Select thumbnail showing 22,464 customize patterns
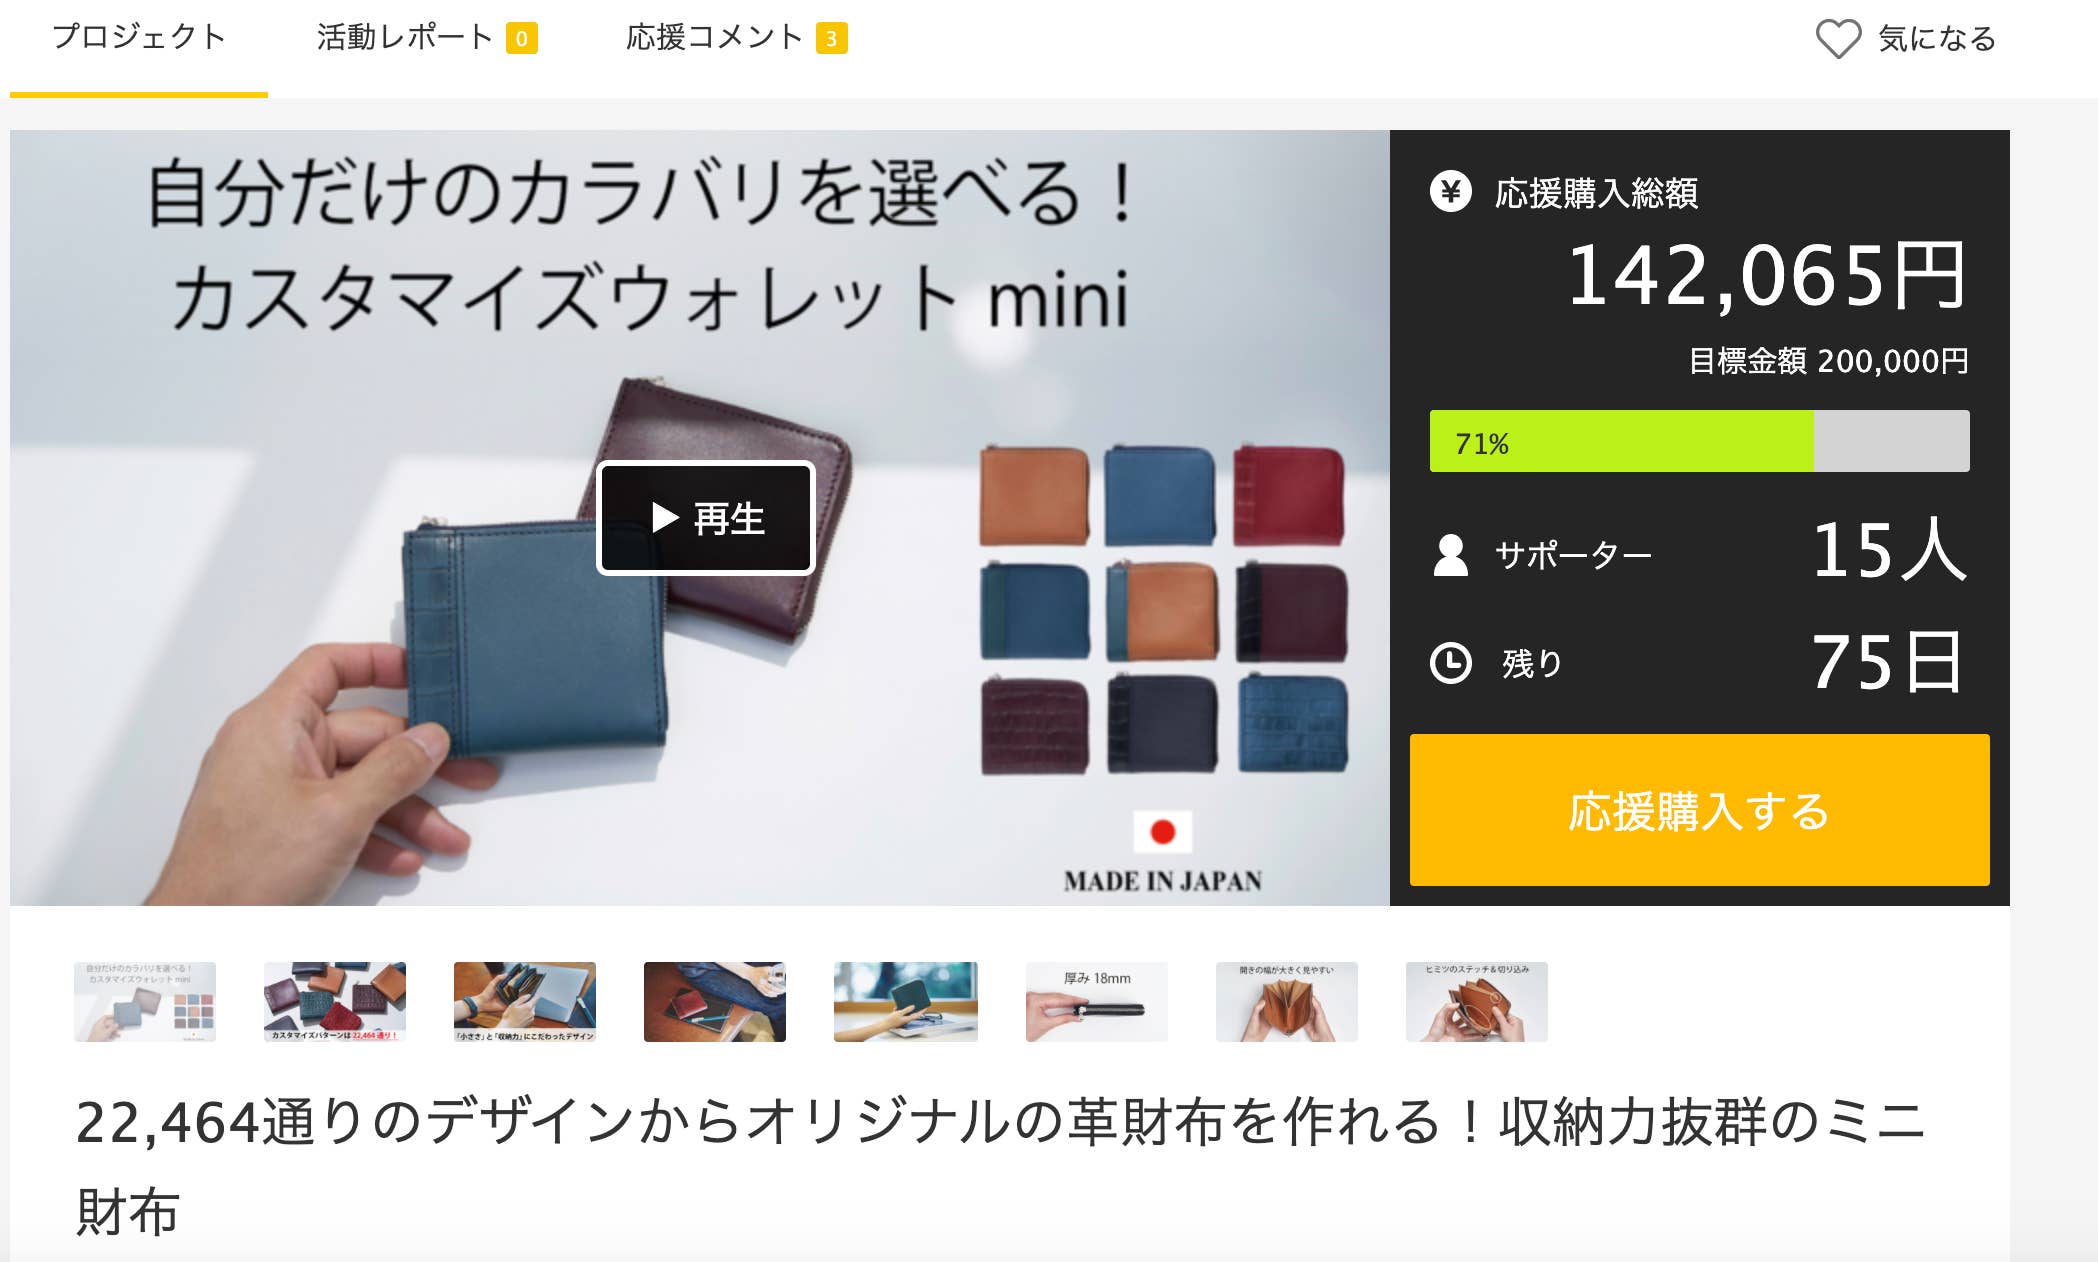Image resolution: width=2098 pixels, height=1262 pixels. (x=335, y=1001)
